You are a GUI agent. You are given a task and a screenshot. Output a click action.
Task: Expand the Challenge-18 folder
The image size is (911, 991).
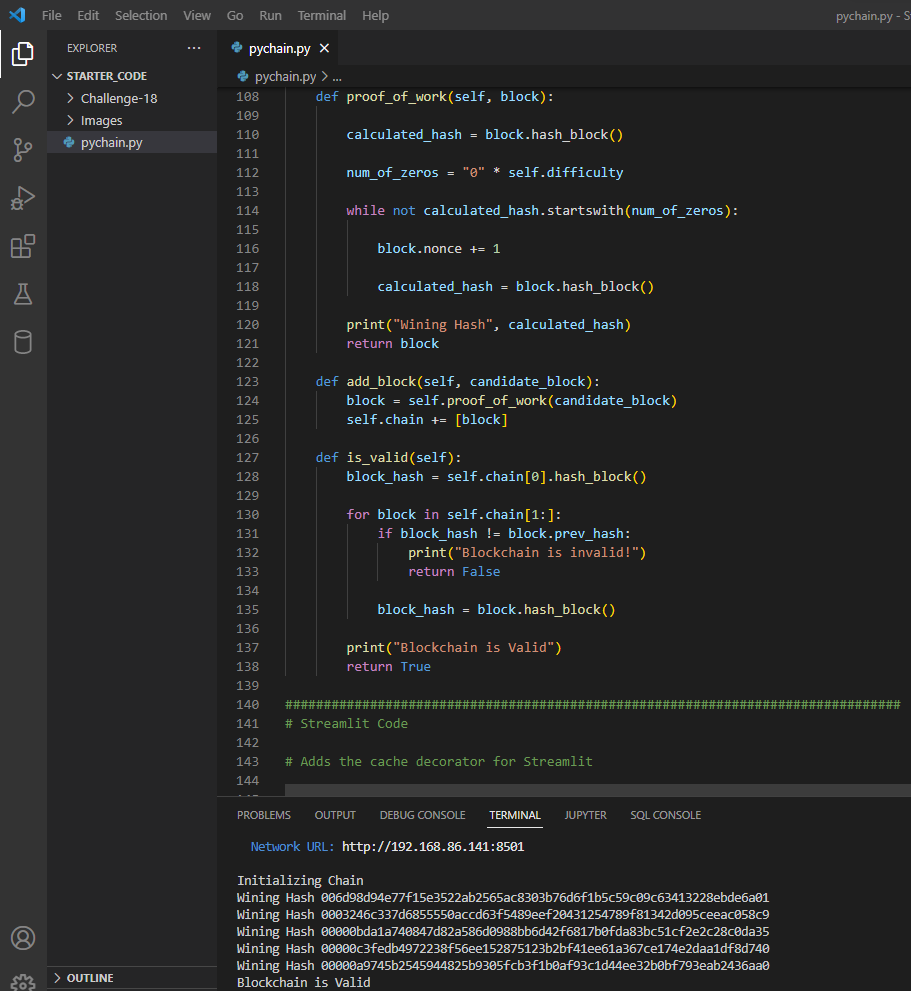119,99
